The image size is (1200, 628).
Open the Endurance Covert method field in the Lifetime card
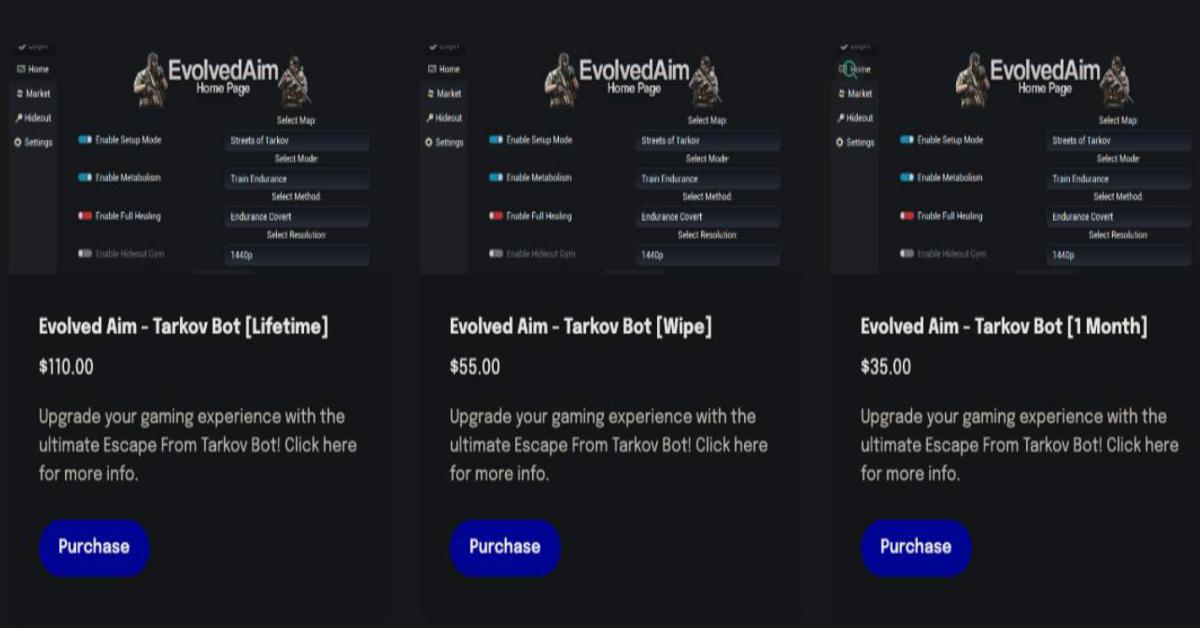point(297,217)
